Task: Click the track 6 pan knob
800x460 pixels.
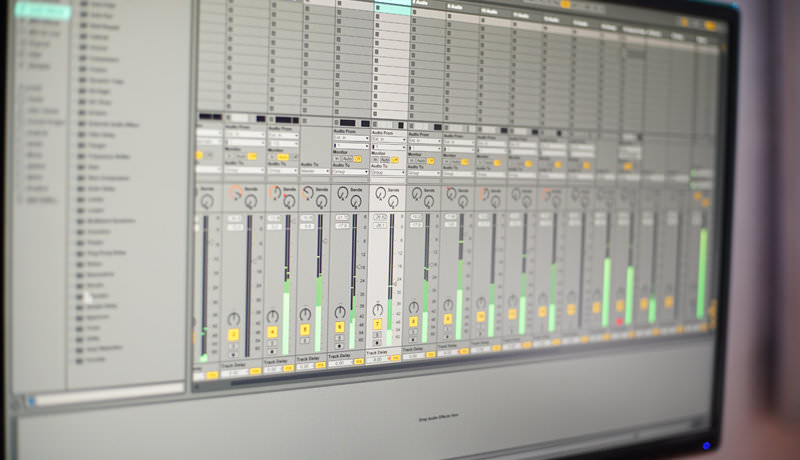Action: tap(340, 312)
